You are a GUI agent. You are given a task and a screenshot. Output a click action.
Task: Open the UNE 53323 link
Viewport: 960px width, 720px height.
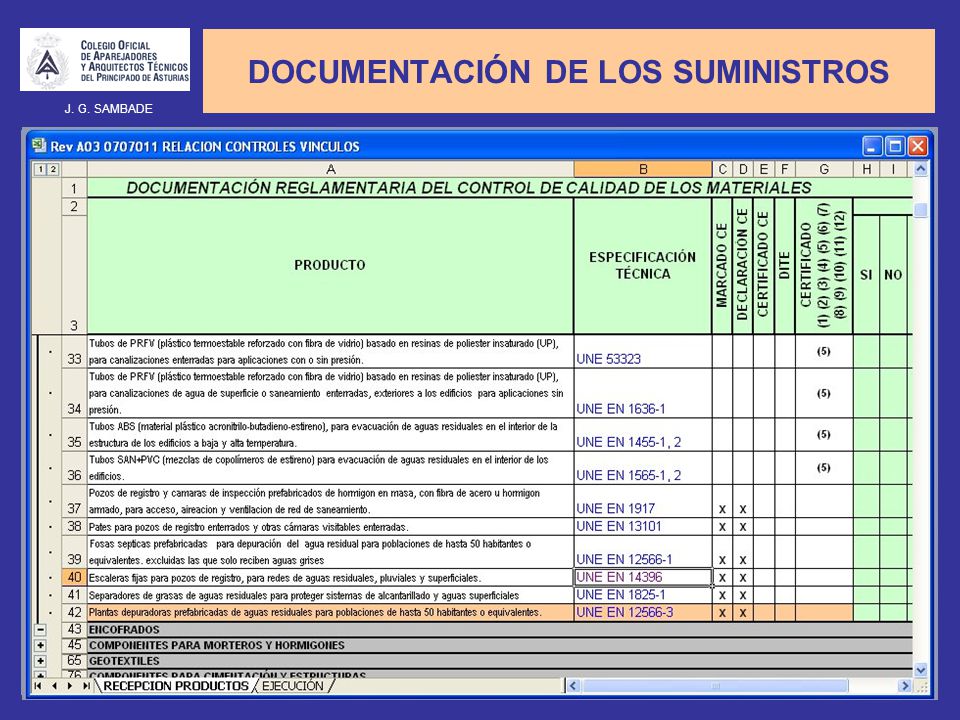coord(609,359)
